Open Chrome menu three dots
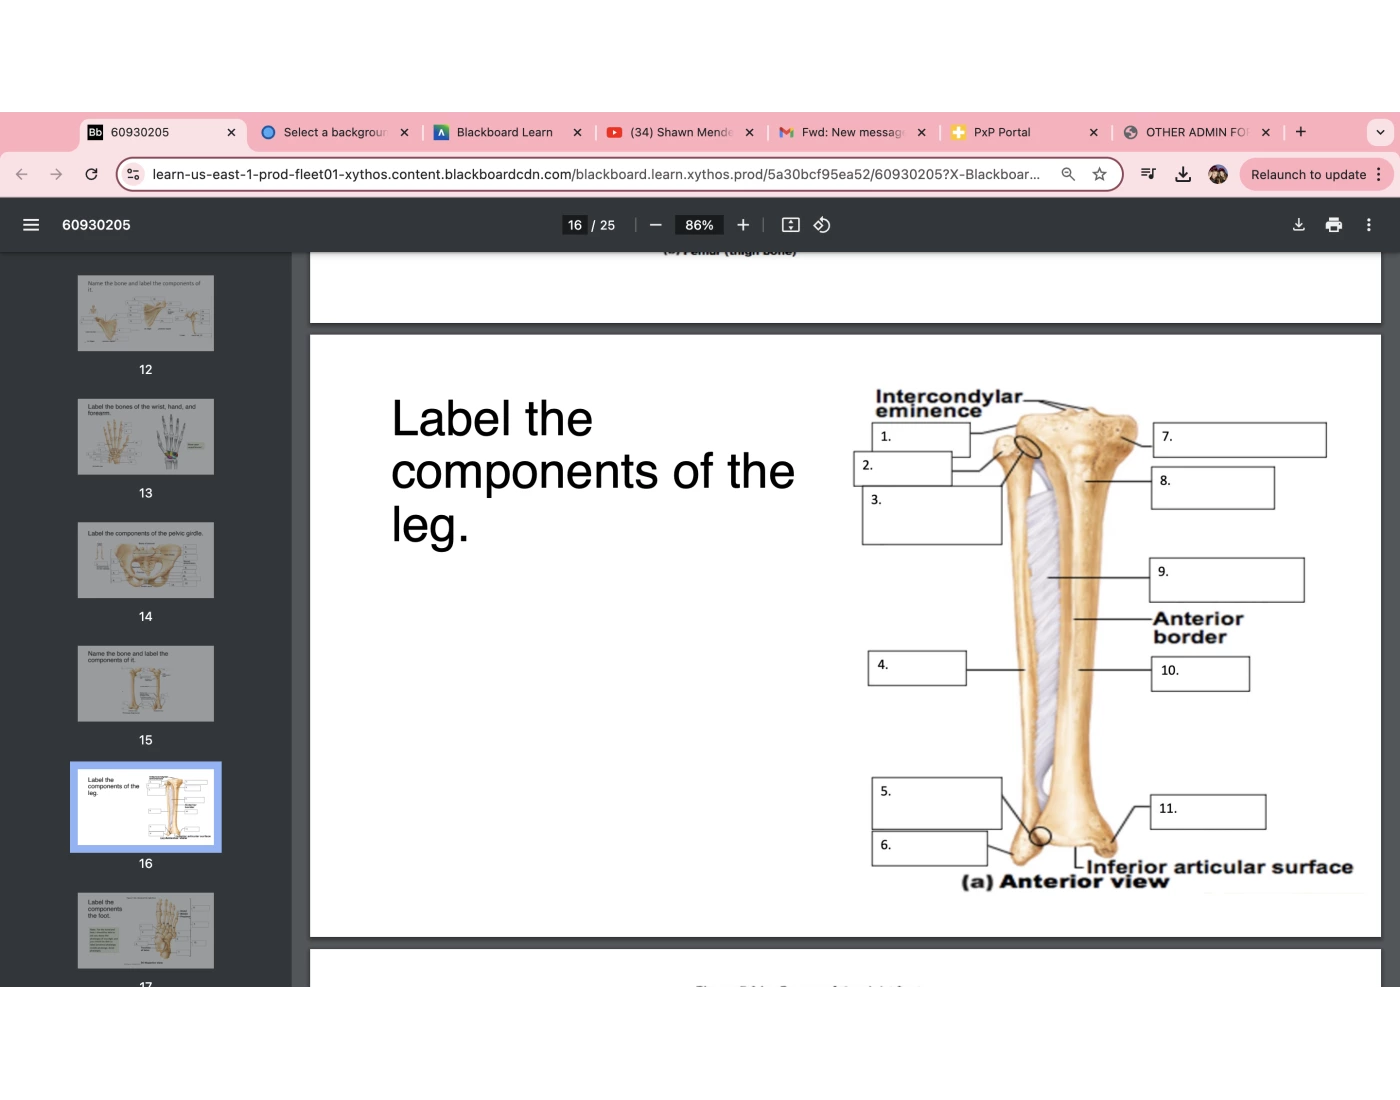This screenshot has height=1100, width=1400. pos(1379,174)
